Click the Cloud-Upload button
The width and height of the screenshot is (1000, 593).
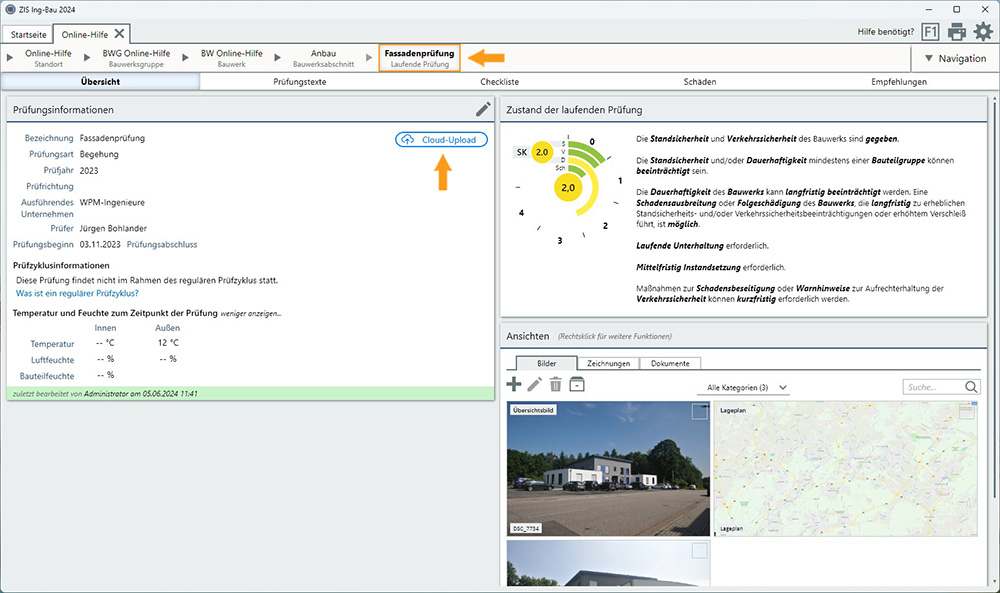pos(442,139)
